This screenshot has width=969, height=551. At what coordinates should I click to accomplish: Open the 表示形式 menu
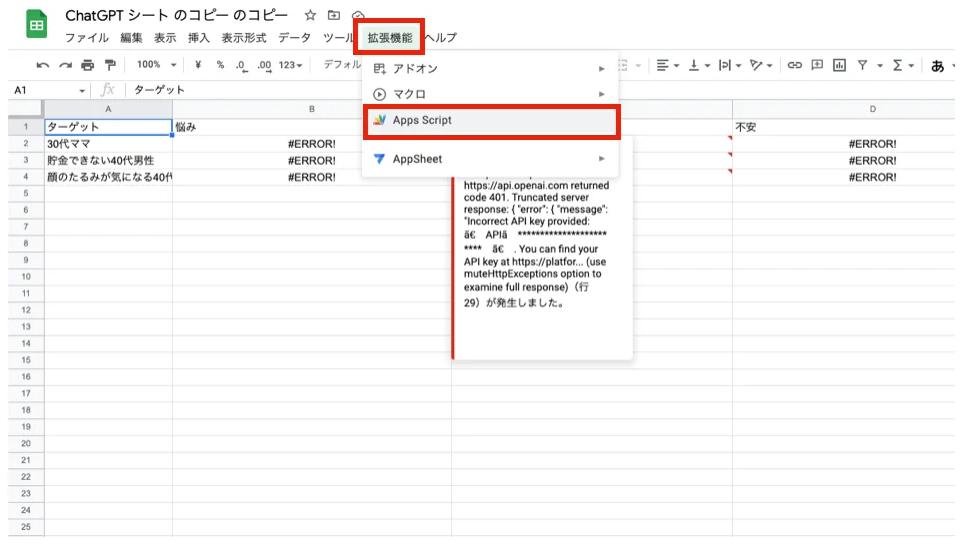pos(244,38)
